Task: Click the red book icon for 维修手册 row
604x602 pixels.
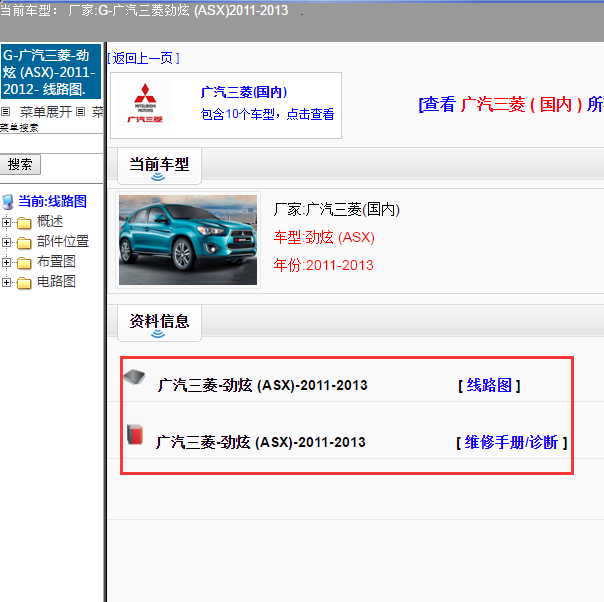Action: click(x=135, y=434)
